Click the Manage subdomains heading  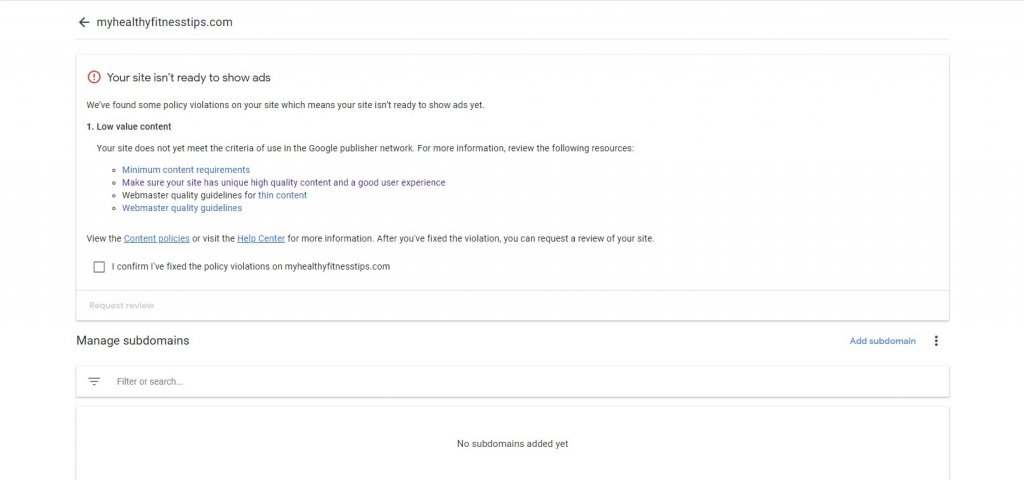click(x=133, y=341)
